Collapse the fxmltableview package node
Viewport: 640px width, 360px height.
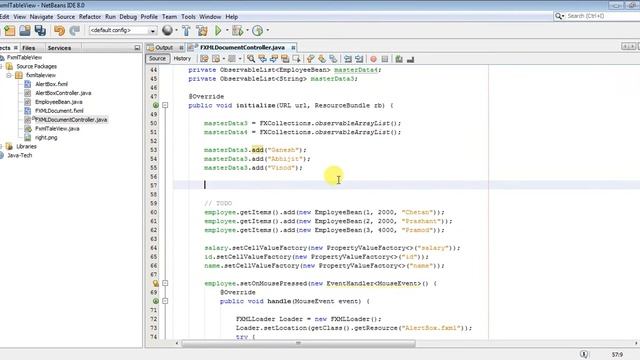point(9,76)
